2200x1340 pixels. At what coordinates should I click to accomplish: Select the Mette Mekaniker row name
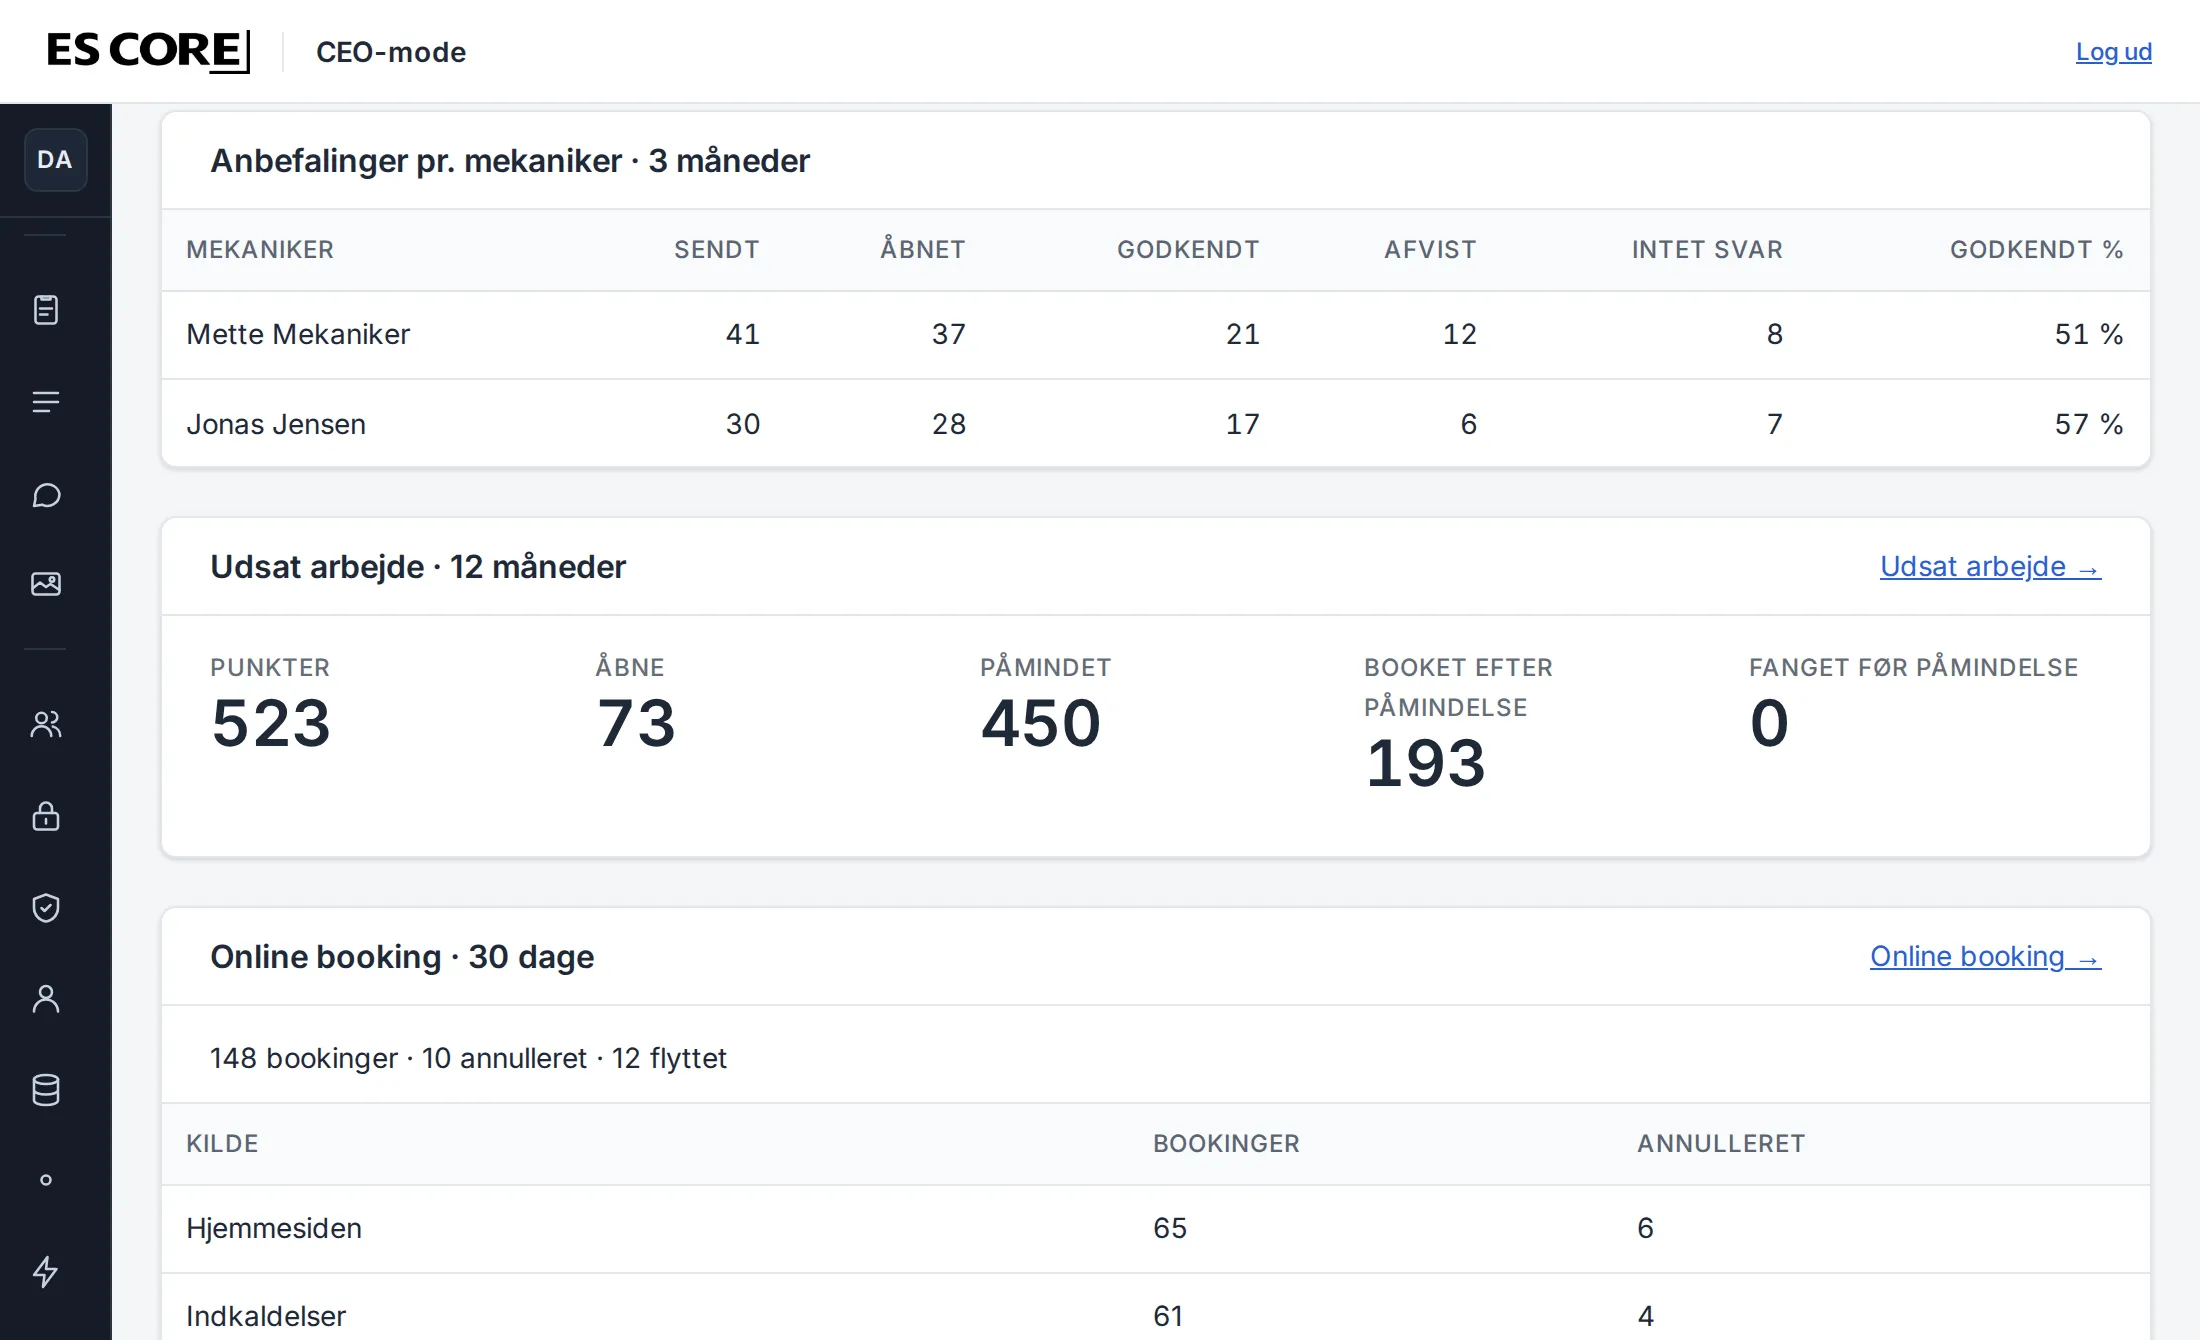point(298,334)
